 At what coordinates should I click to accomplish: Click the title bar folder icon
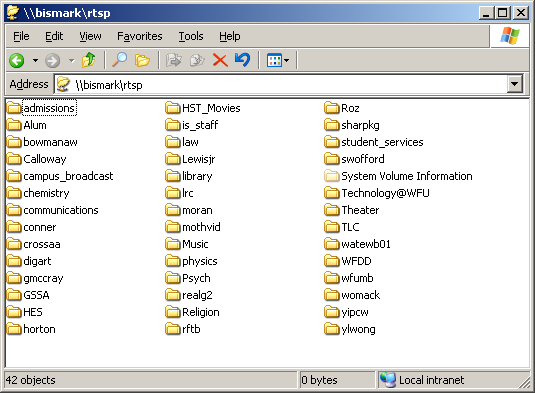[14, 13]
